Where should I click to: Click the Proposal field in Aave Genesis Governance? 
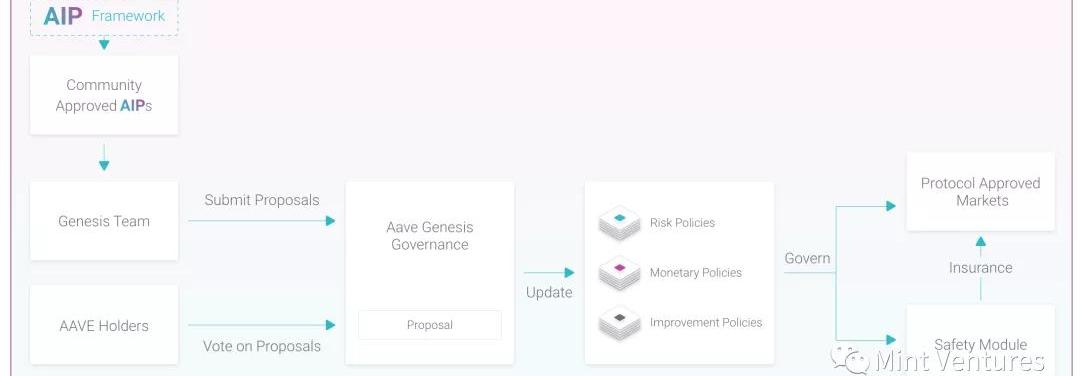tap(430, 325)
